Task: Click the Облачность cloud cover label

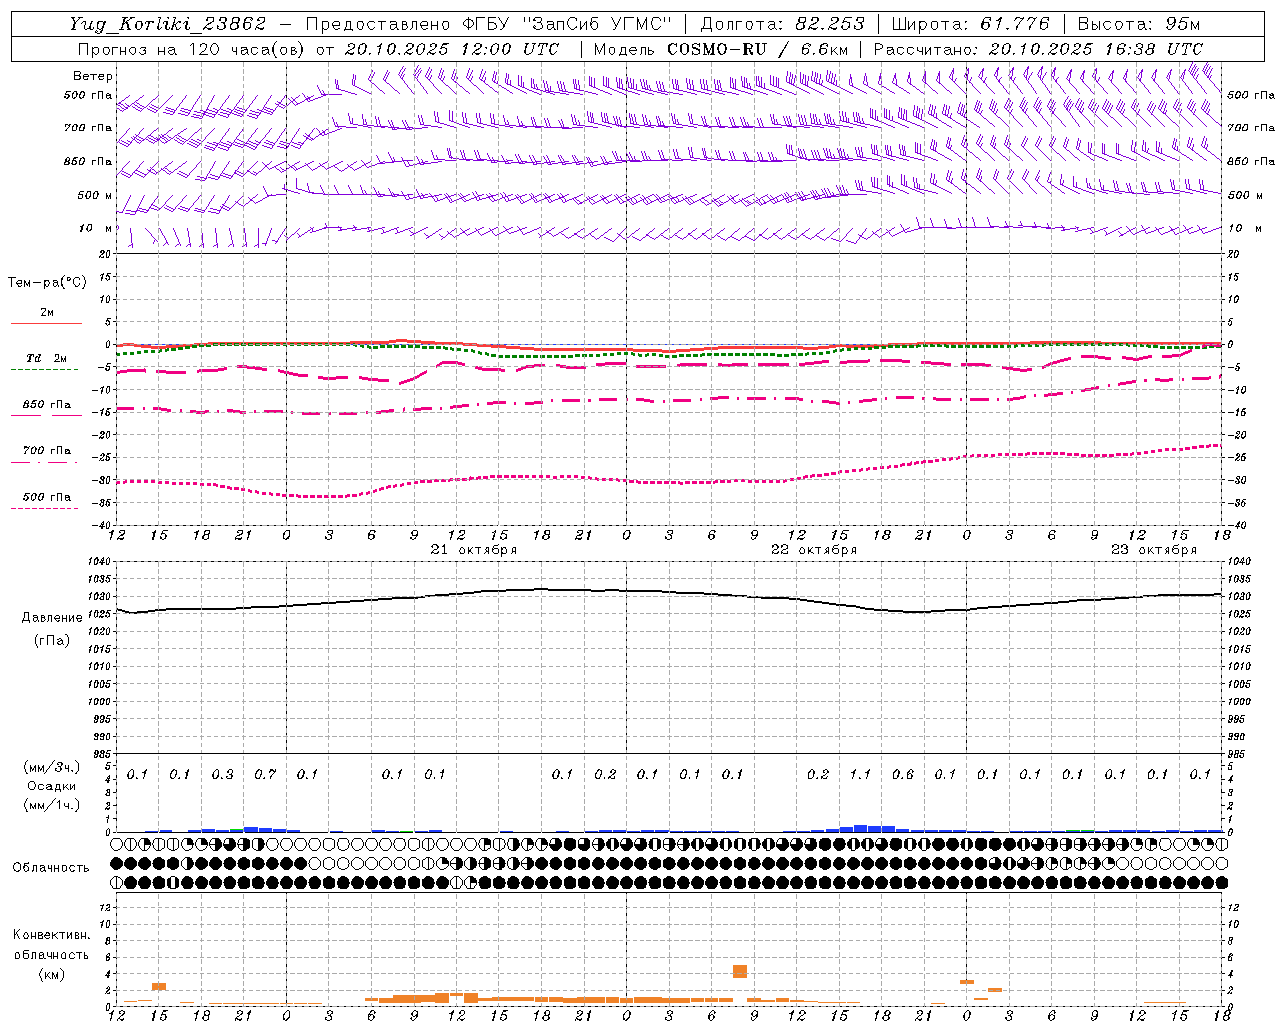Action: point(51,868)
